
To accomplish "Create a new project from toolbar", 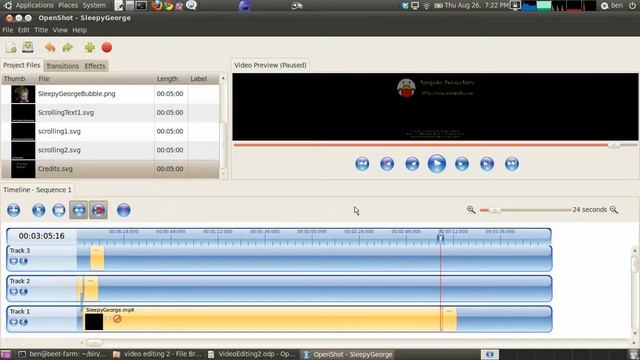I will 11,47.
